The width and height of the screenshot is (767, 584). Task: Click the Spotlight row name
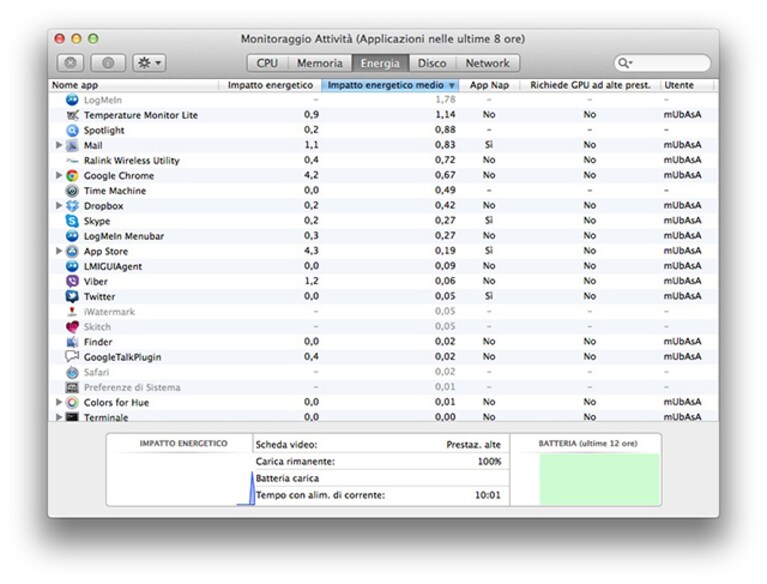coord(104,131)
